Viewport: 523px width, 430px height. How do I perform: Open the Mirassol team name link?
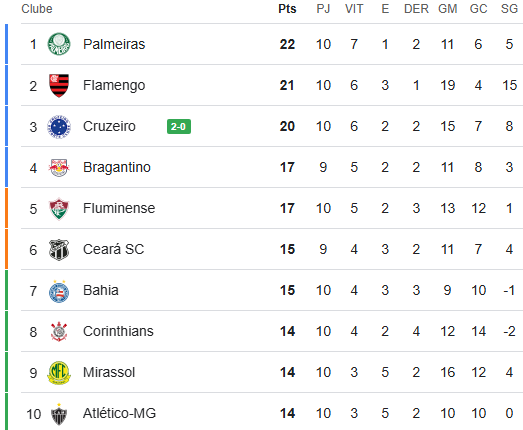coord(109,372)
